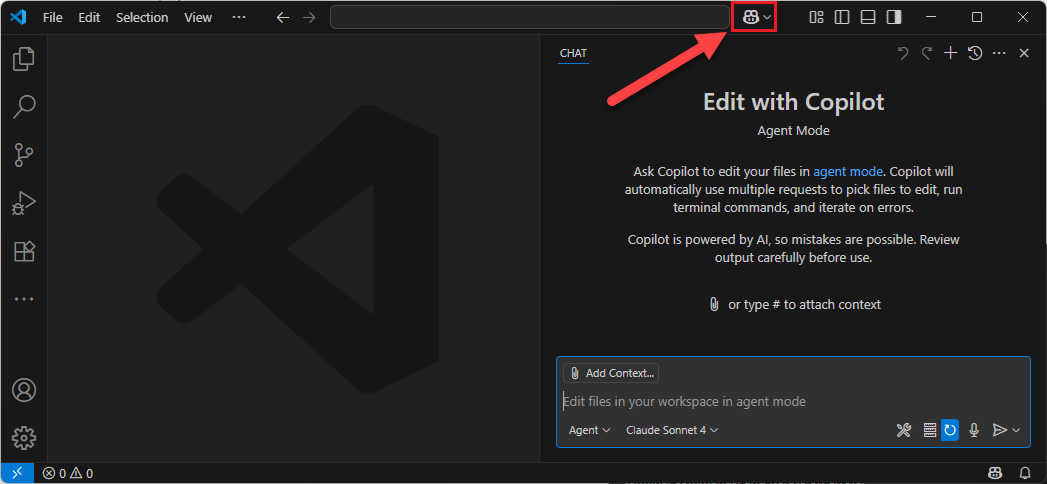Open Run and Debug view
Viewport: 1047px width, 484px height.
[x=23, y=203]
